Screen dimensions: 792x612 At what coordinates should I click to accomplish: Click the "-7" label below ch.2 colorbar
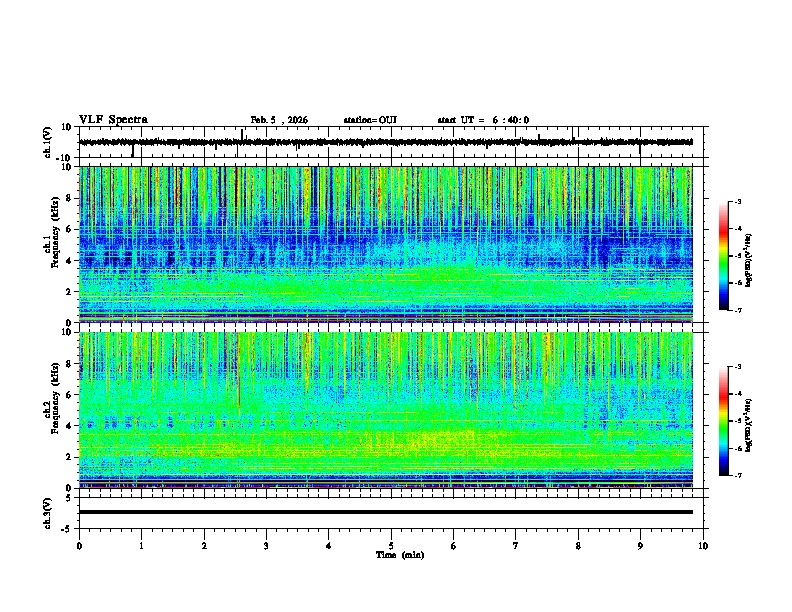tap(738, 476)
